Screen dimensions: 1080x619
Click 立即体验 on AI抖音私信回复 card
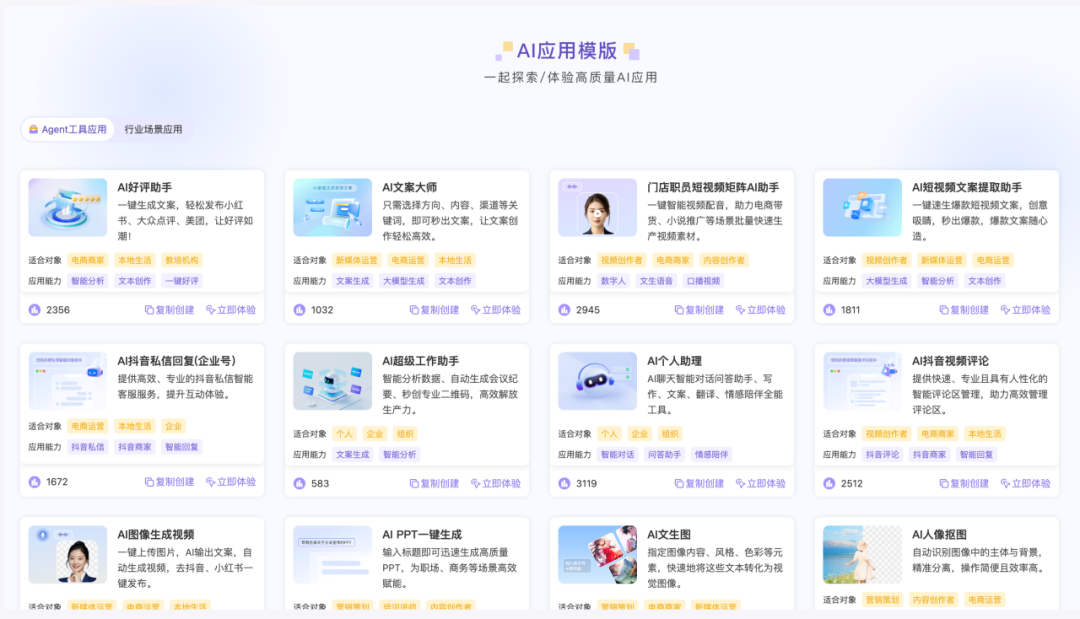231,482
